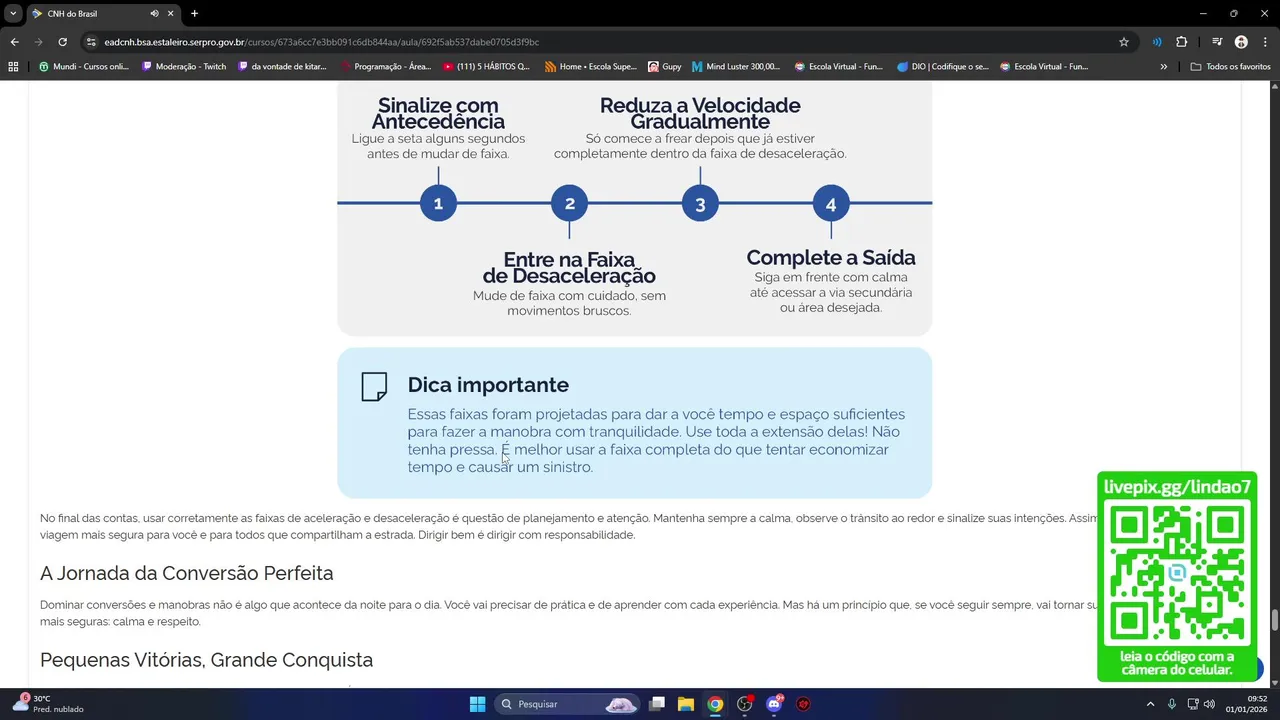Screen dimensions: 1280x720
Task: Open Home - Escola Supe... bookmark
Action: pos(591,66)
